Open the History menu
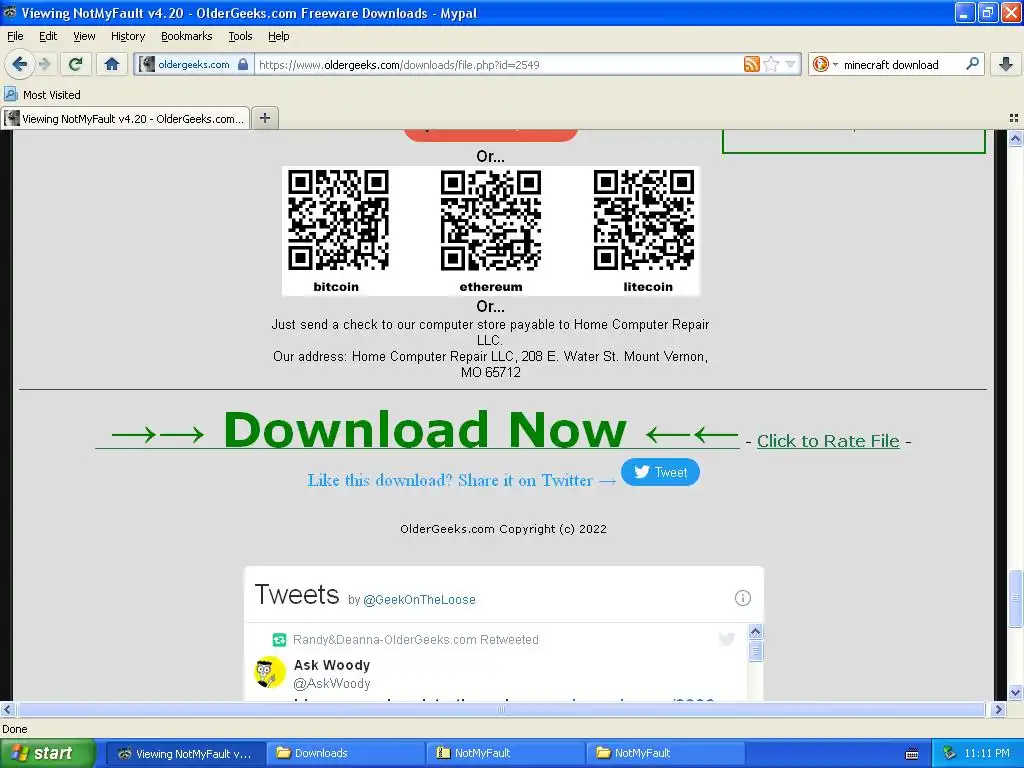Image resolution: width=1024 pixels, height=768 pixels. pyautogui.click(x=128, y=36)
